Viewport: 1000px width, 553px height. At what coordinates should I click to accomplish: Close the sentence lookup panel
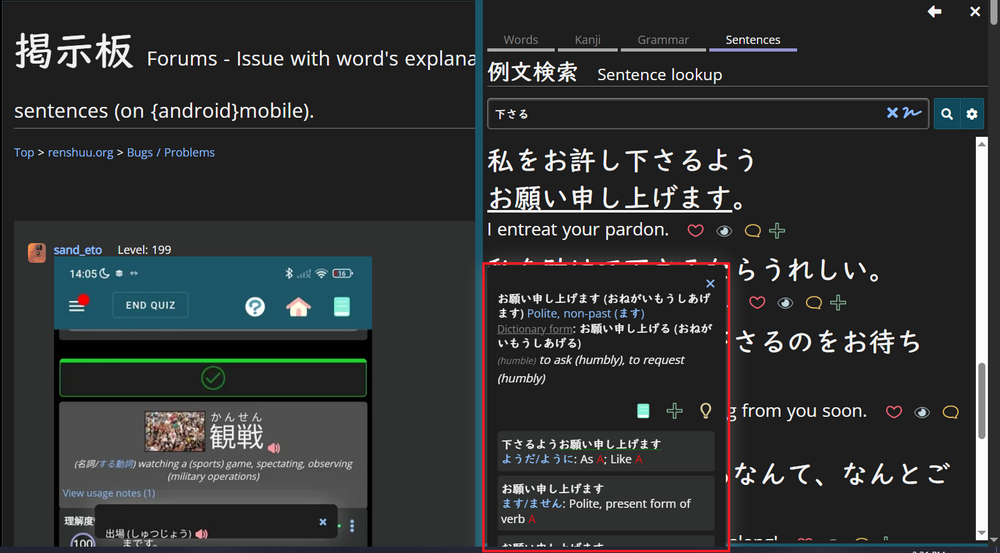(x=975, y=11)
